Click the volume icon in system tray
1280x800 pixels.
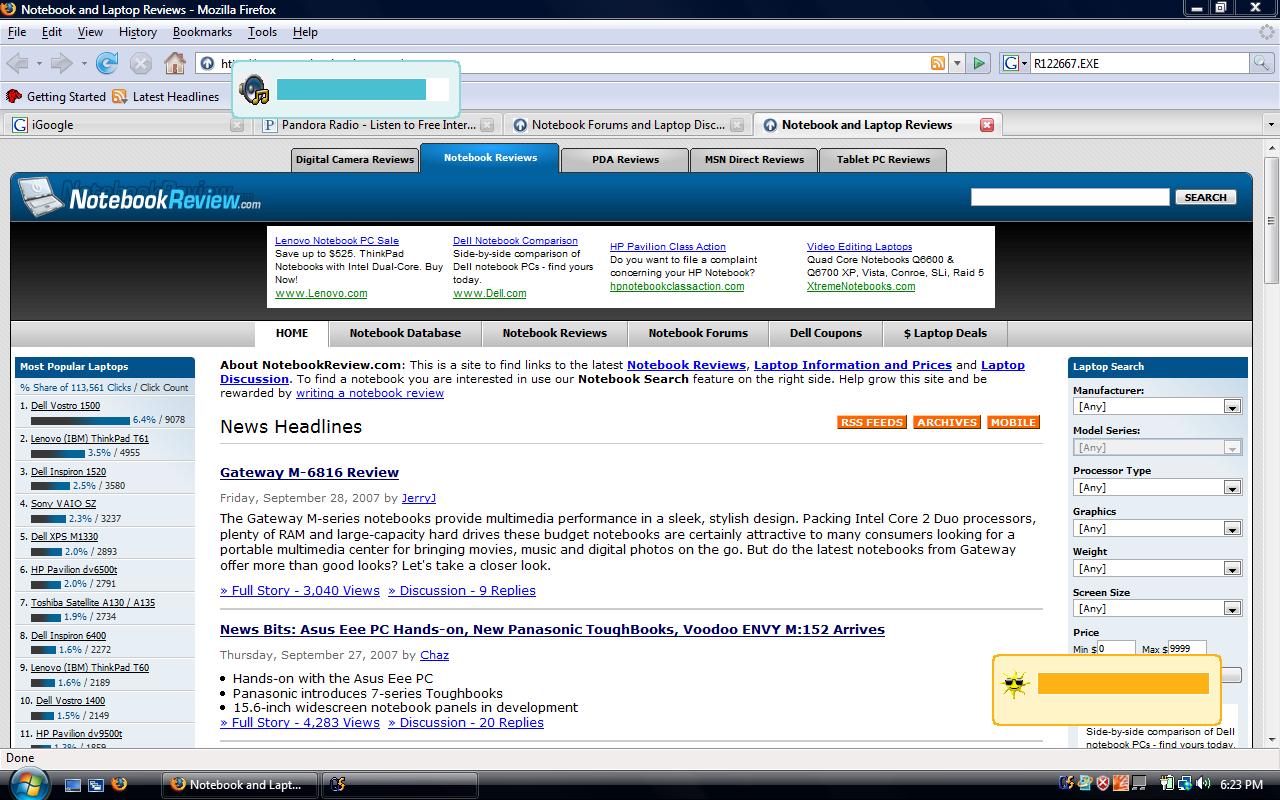(1202, 785)
